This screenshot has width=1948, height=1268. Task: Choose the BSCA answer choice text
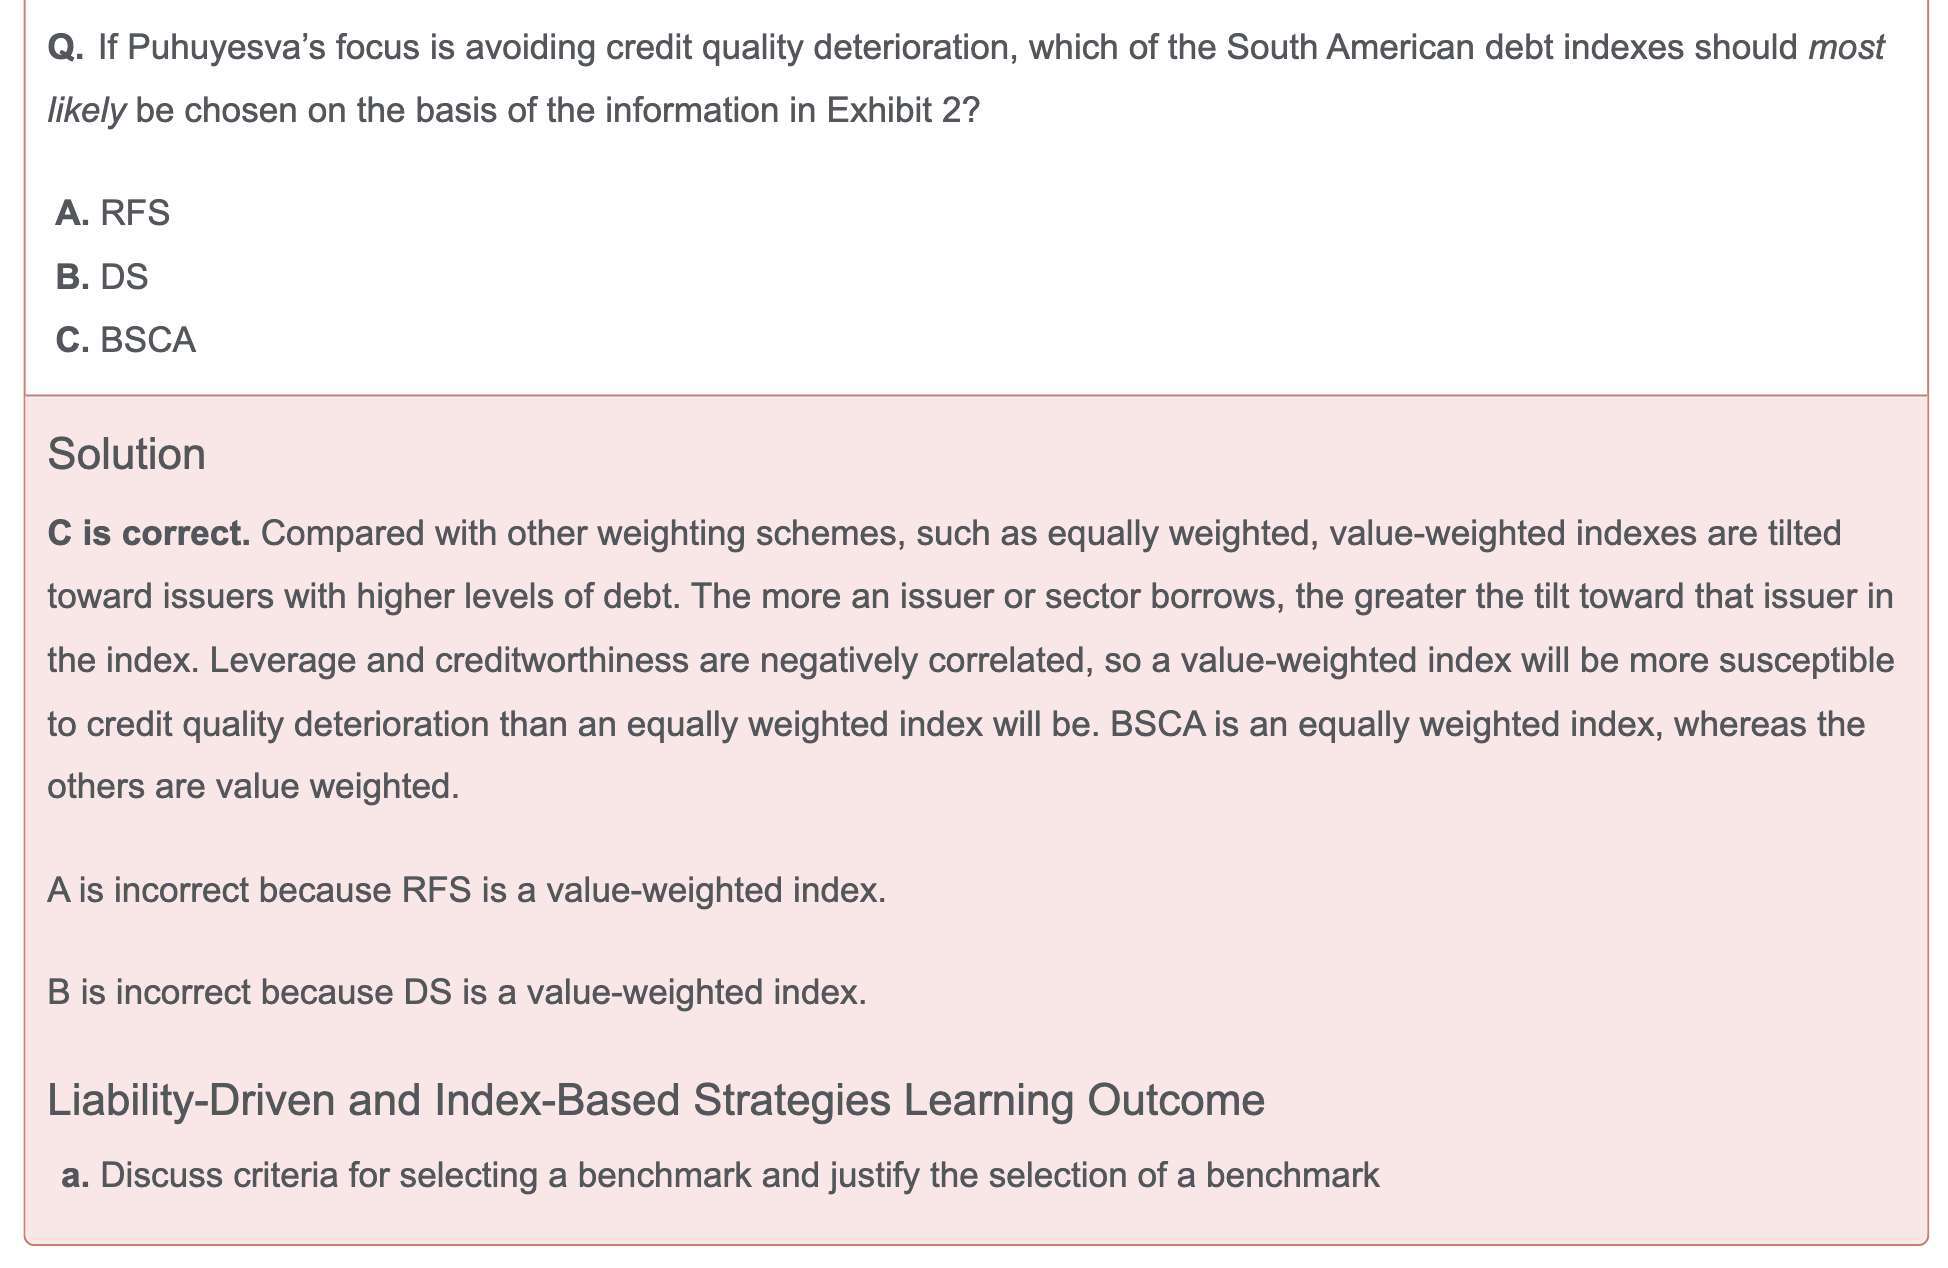[x=148, y=340]
